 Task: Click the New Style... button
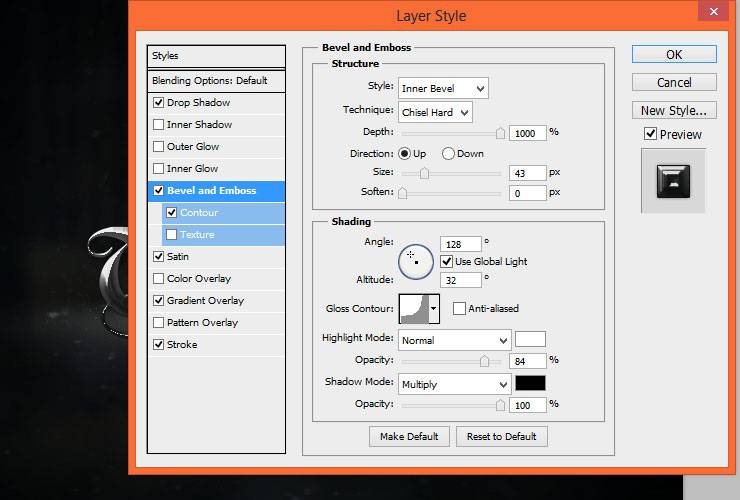point(674,110)
